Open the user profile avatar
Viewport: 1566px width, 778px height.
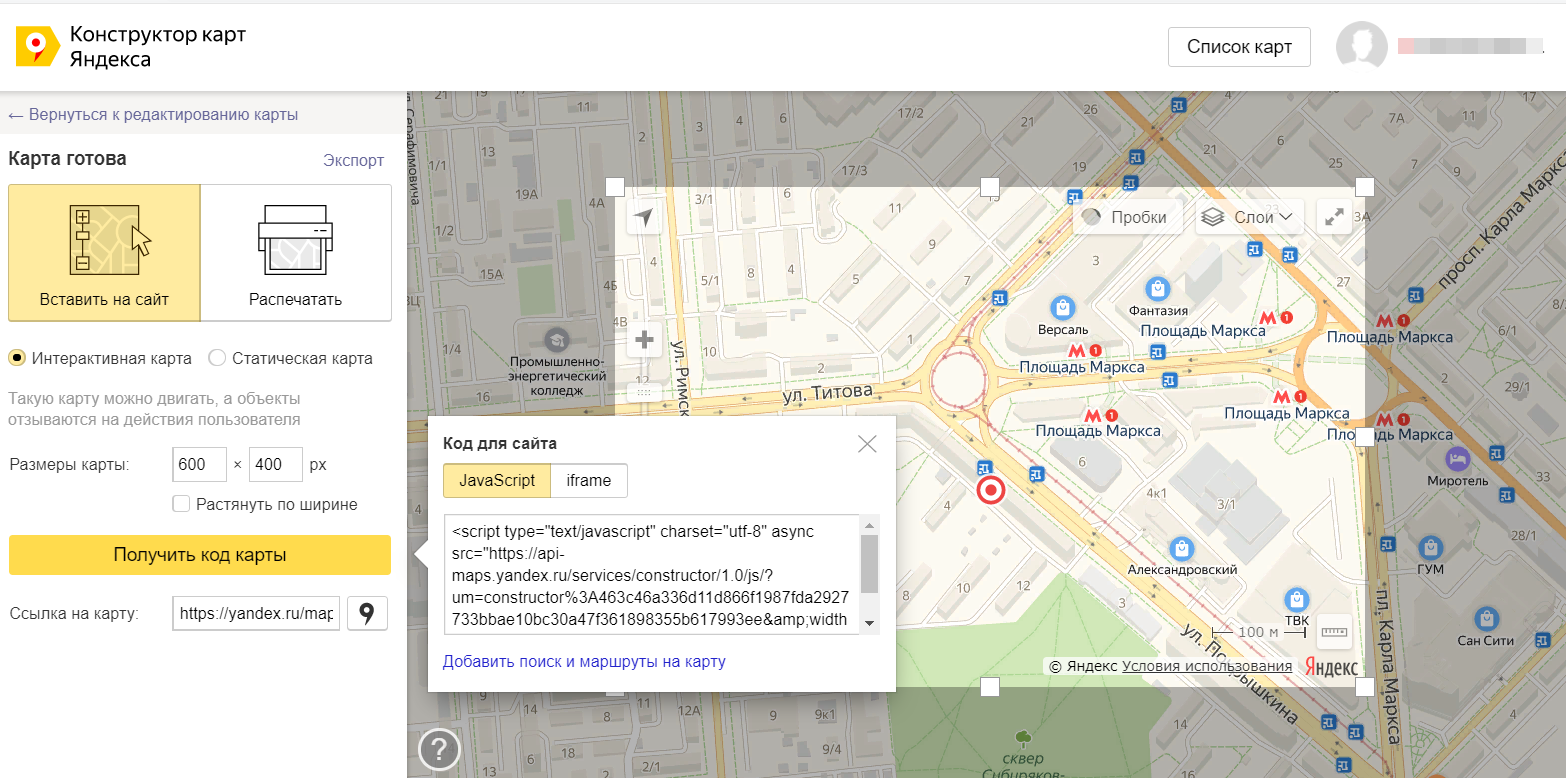point(1361,47)
